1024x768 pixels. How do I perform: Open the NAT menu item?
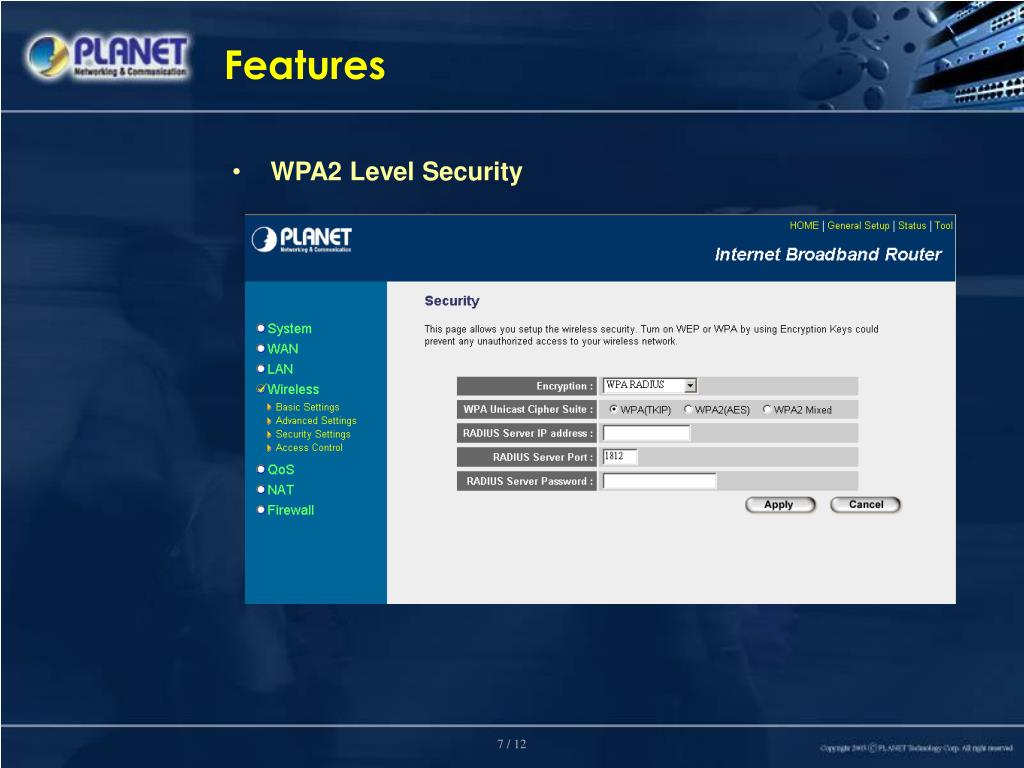click(280, 490)
